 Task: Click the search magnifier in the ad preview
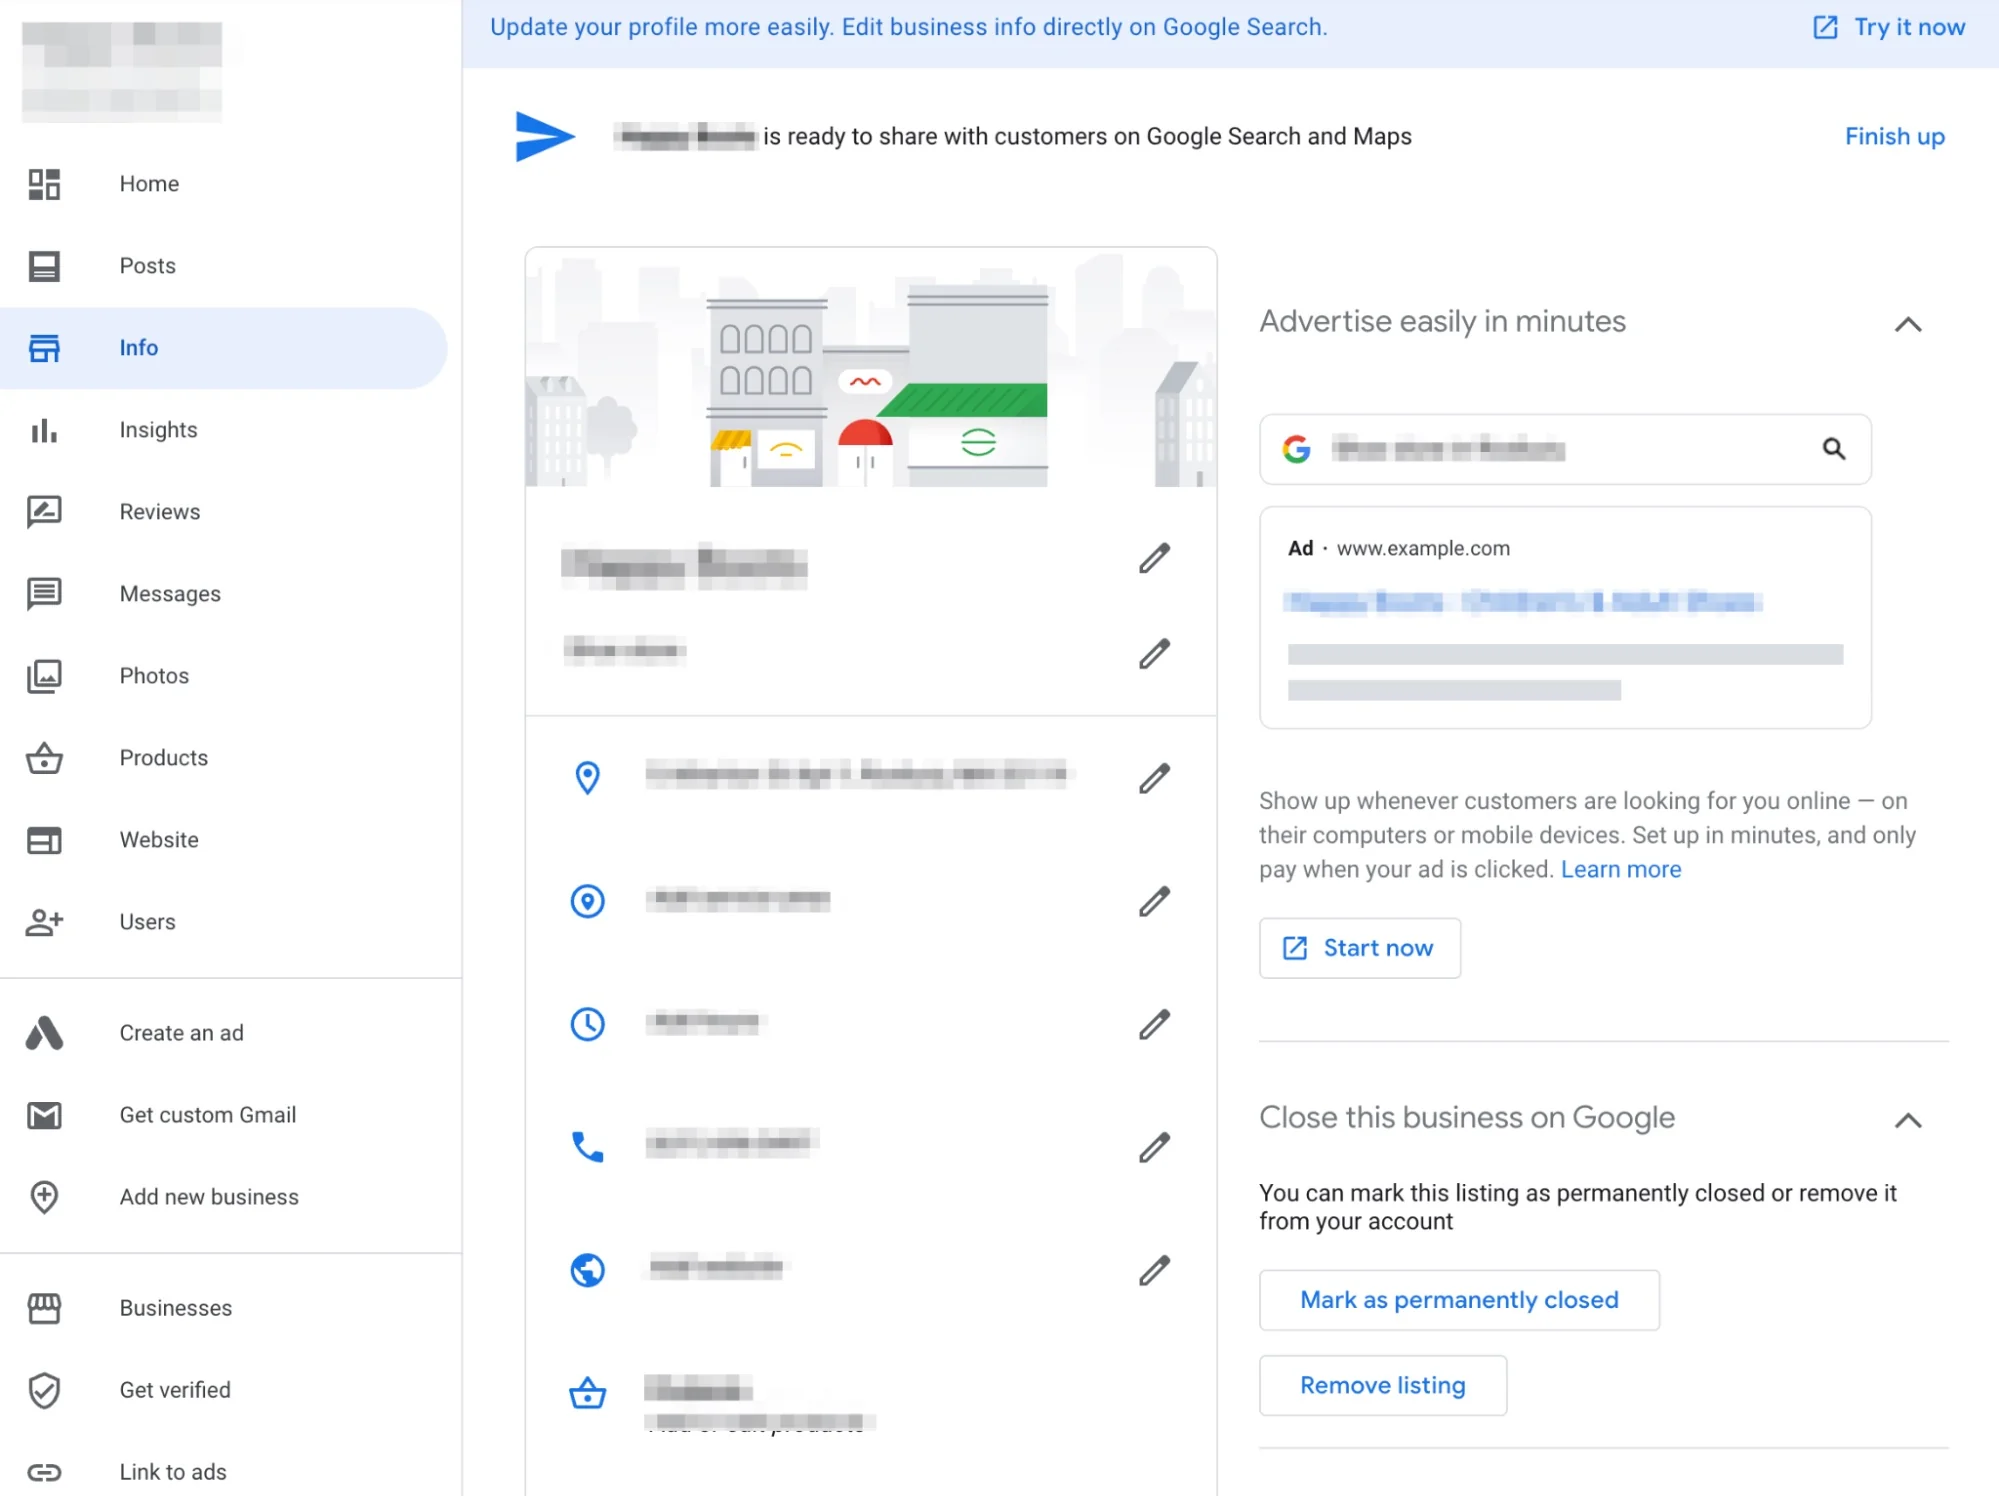point(1833,449)
